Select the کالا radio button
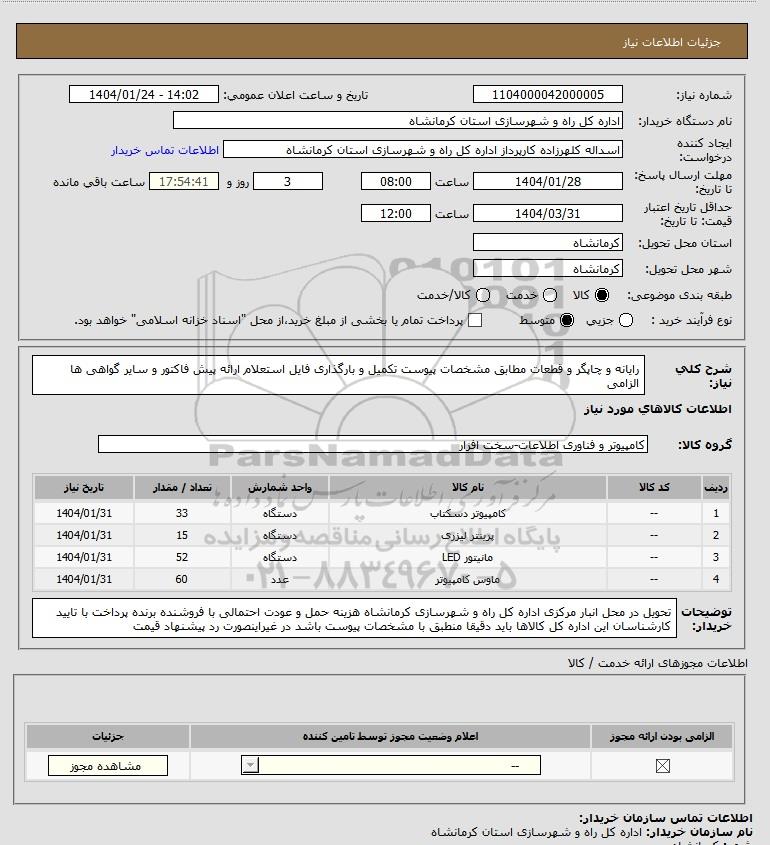This screenshot has height=845, width=770. (x=601, y=295)
